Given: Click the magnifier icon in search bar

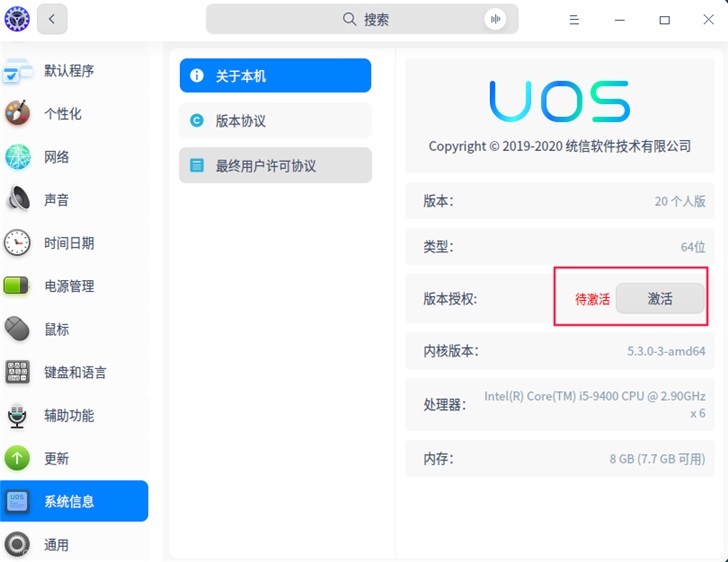Looking at the screenshot, I should point(349,19).
